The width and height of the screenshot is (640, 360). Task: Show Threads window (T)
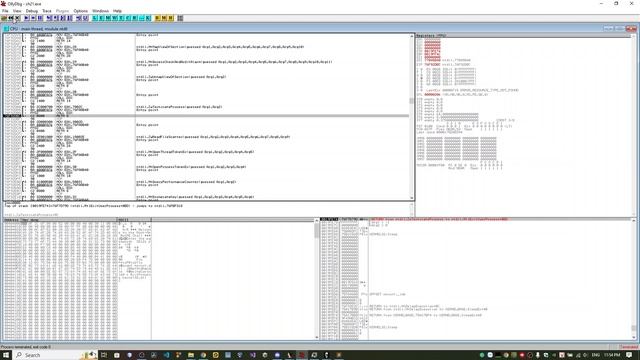coord(121,18)
